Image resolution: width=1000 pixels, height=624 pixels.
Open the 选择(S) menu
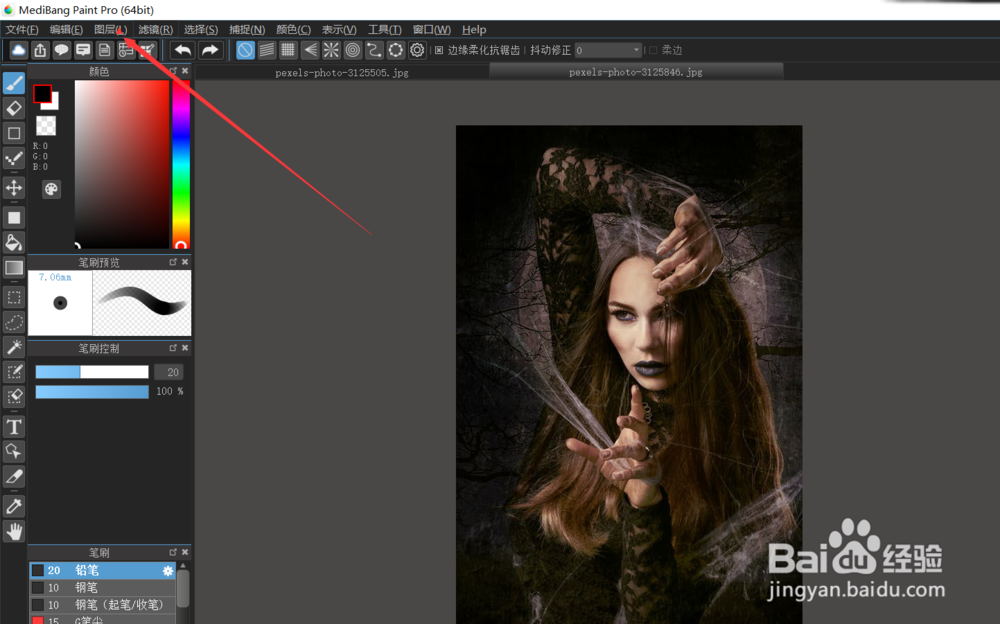click(x=201, y=29)
